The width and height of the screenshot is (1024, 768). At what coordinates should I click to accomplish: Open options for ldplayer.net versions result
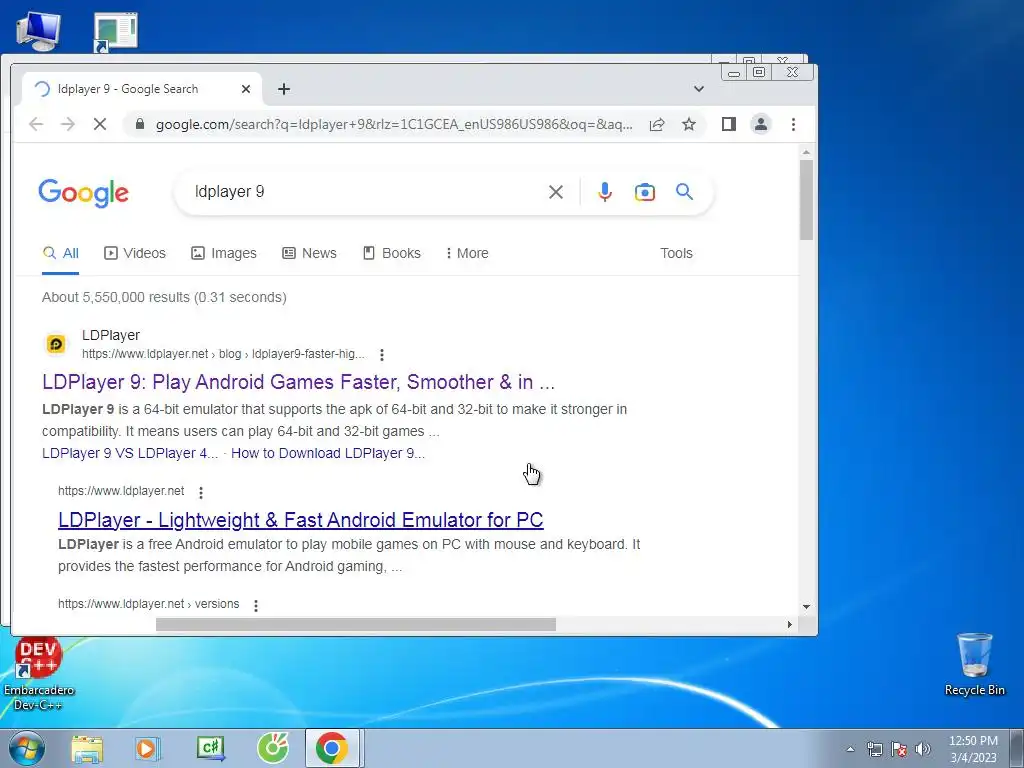click(256, 605)
